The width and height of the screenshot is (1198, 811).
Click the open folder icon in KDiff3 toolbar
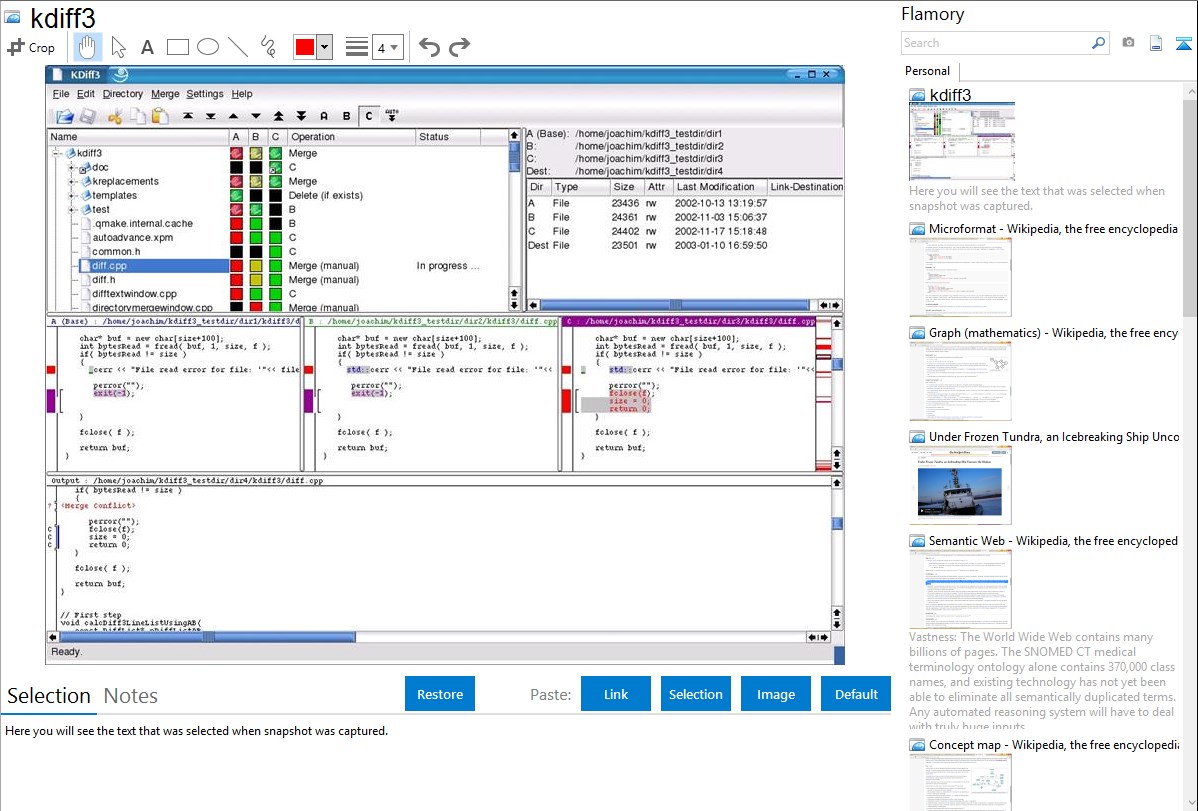64,116
